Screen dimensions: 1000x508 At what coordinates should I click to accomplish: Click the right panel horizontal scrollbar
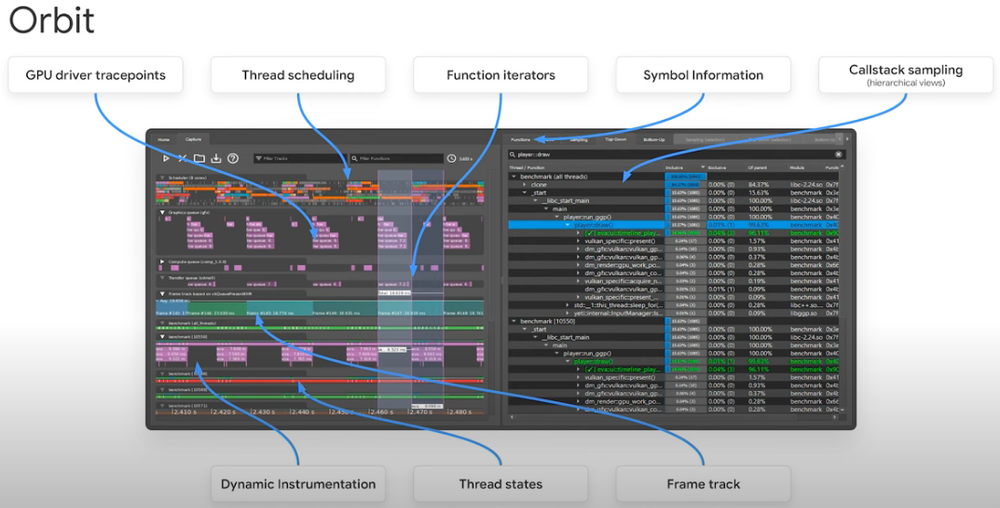pos(673,417)
